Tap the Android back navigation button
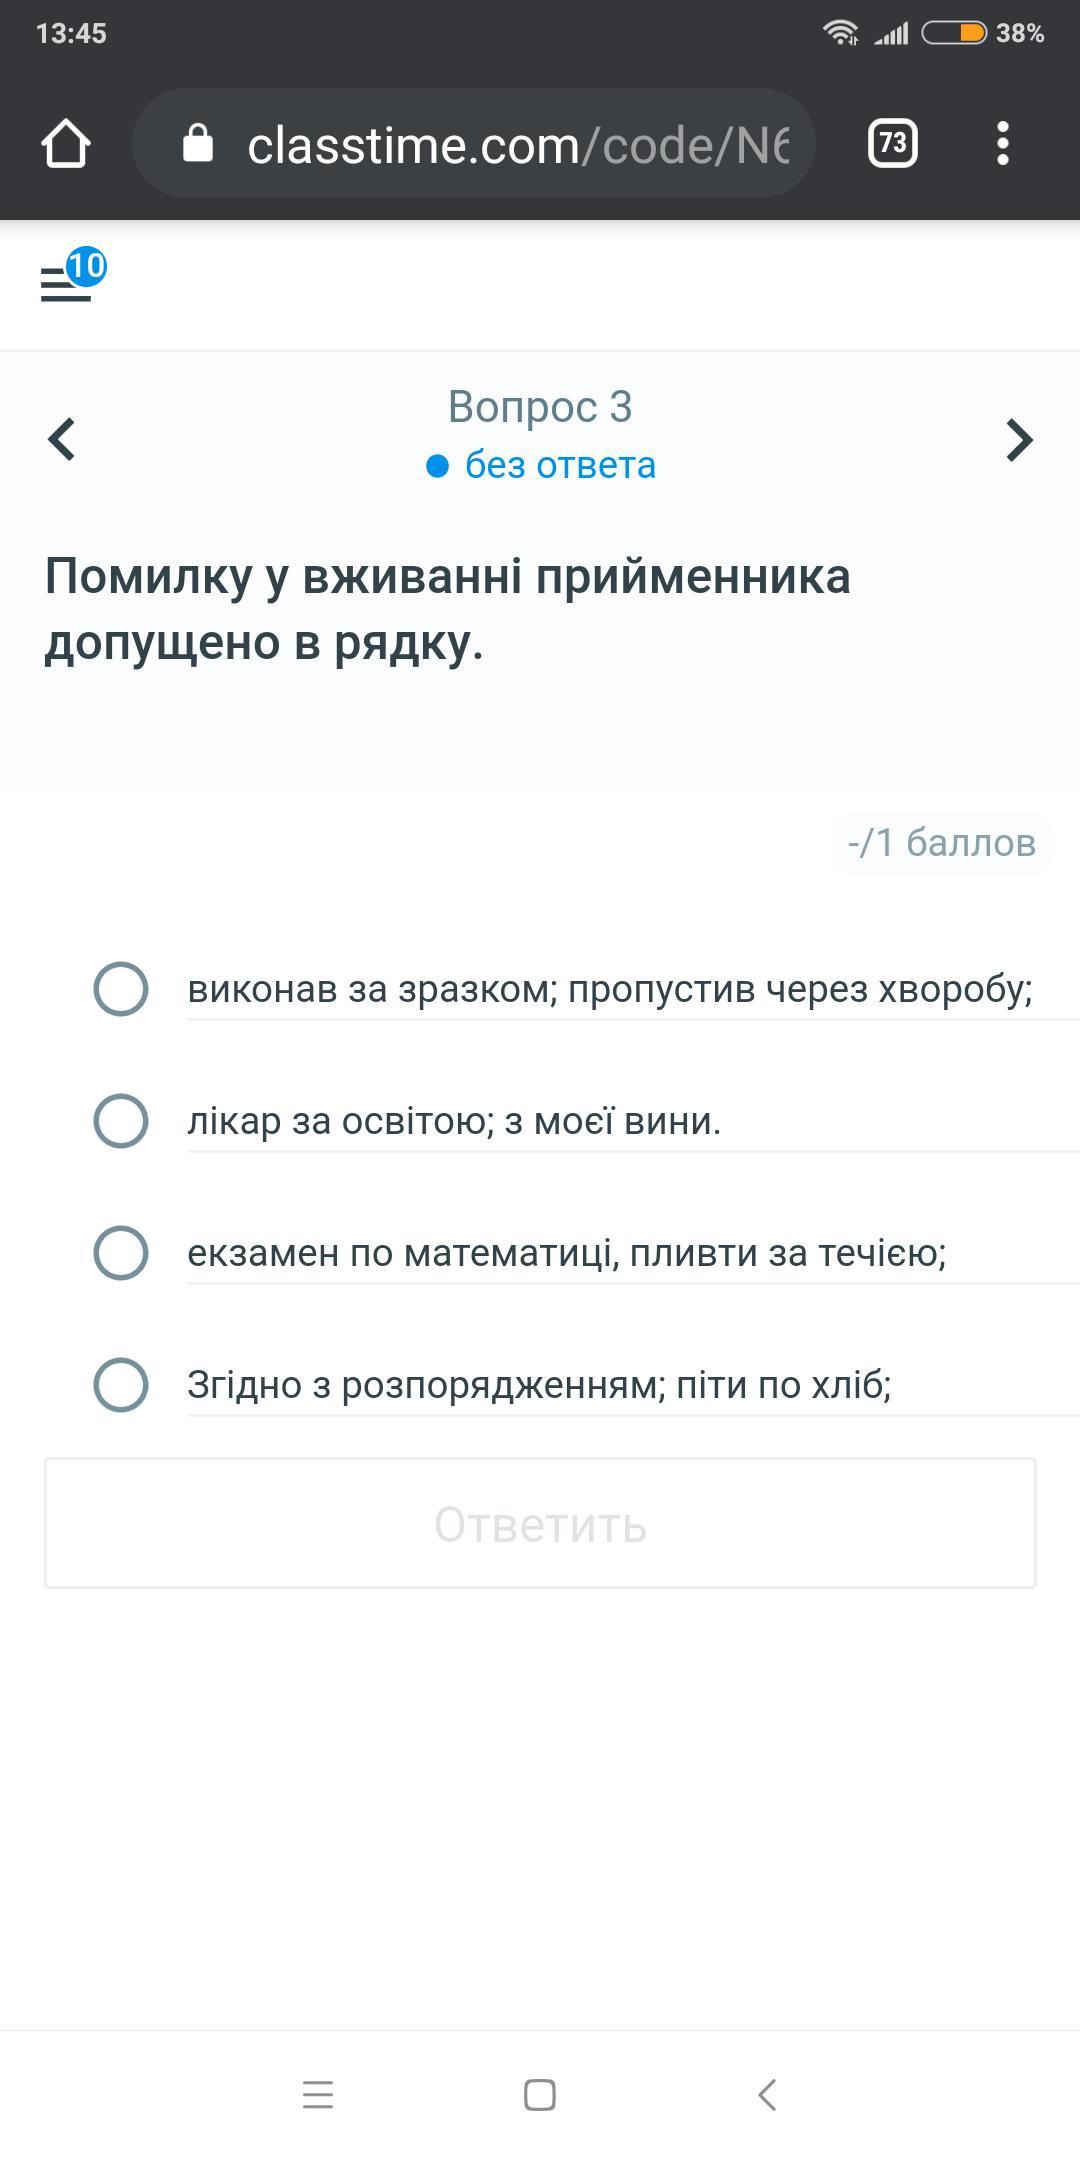Viewport: 1080px width, 2160px height. point(767,2094)
